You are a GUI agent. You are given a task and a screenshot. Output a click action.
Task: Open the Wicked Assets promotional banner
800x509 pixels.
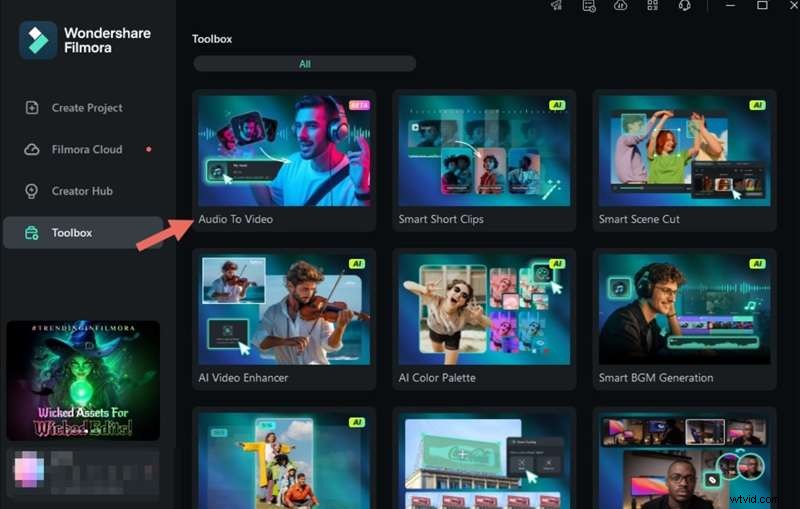coord(83,380)
